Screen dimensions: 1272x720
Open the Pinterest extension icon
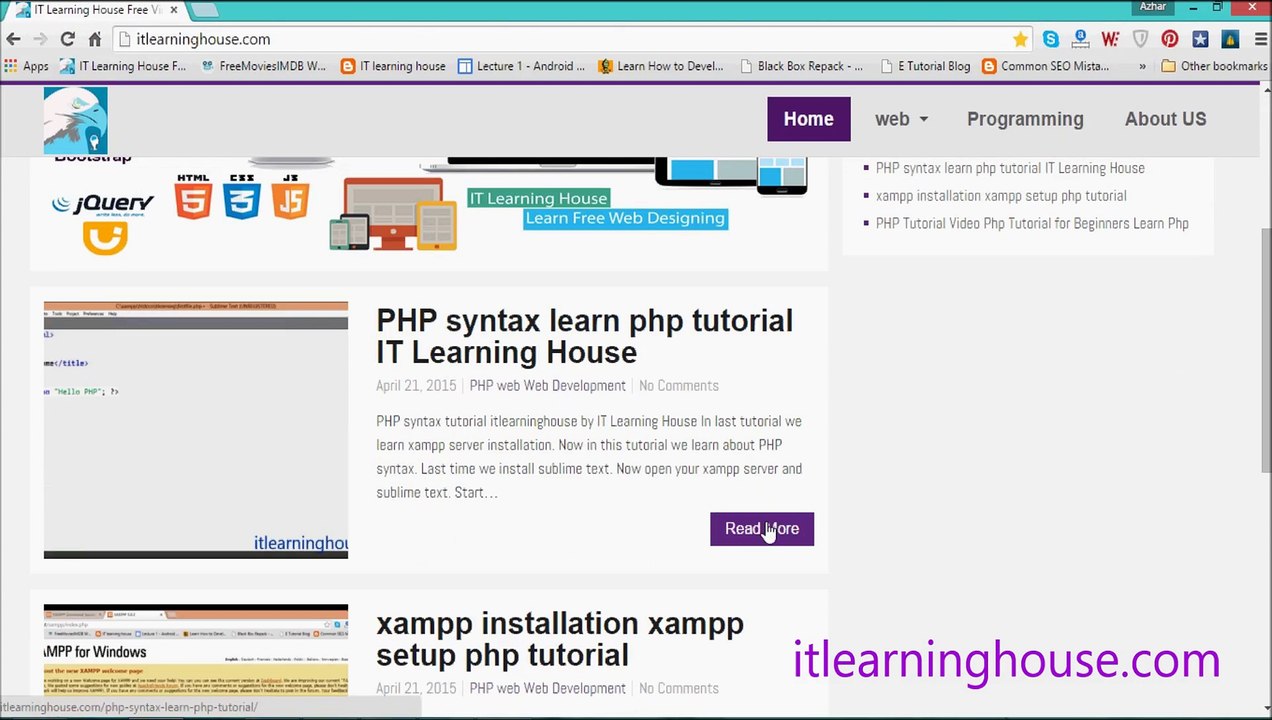(x=1170, y=39)
